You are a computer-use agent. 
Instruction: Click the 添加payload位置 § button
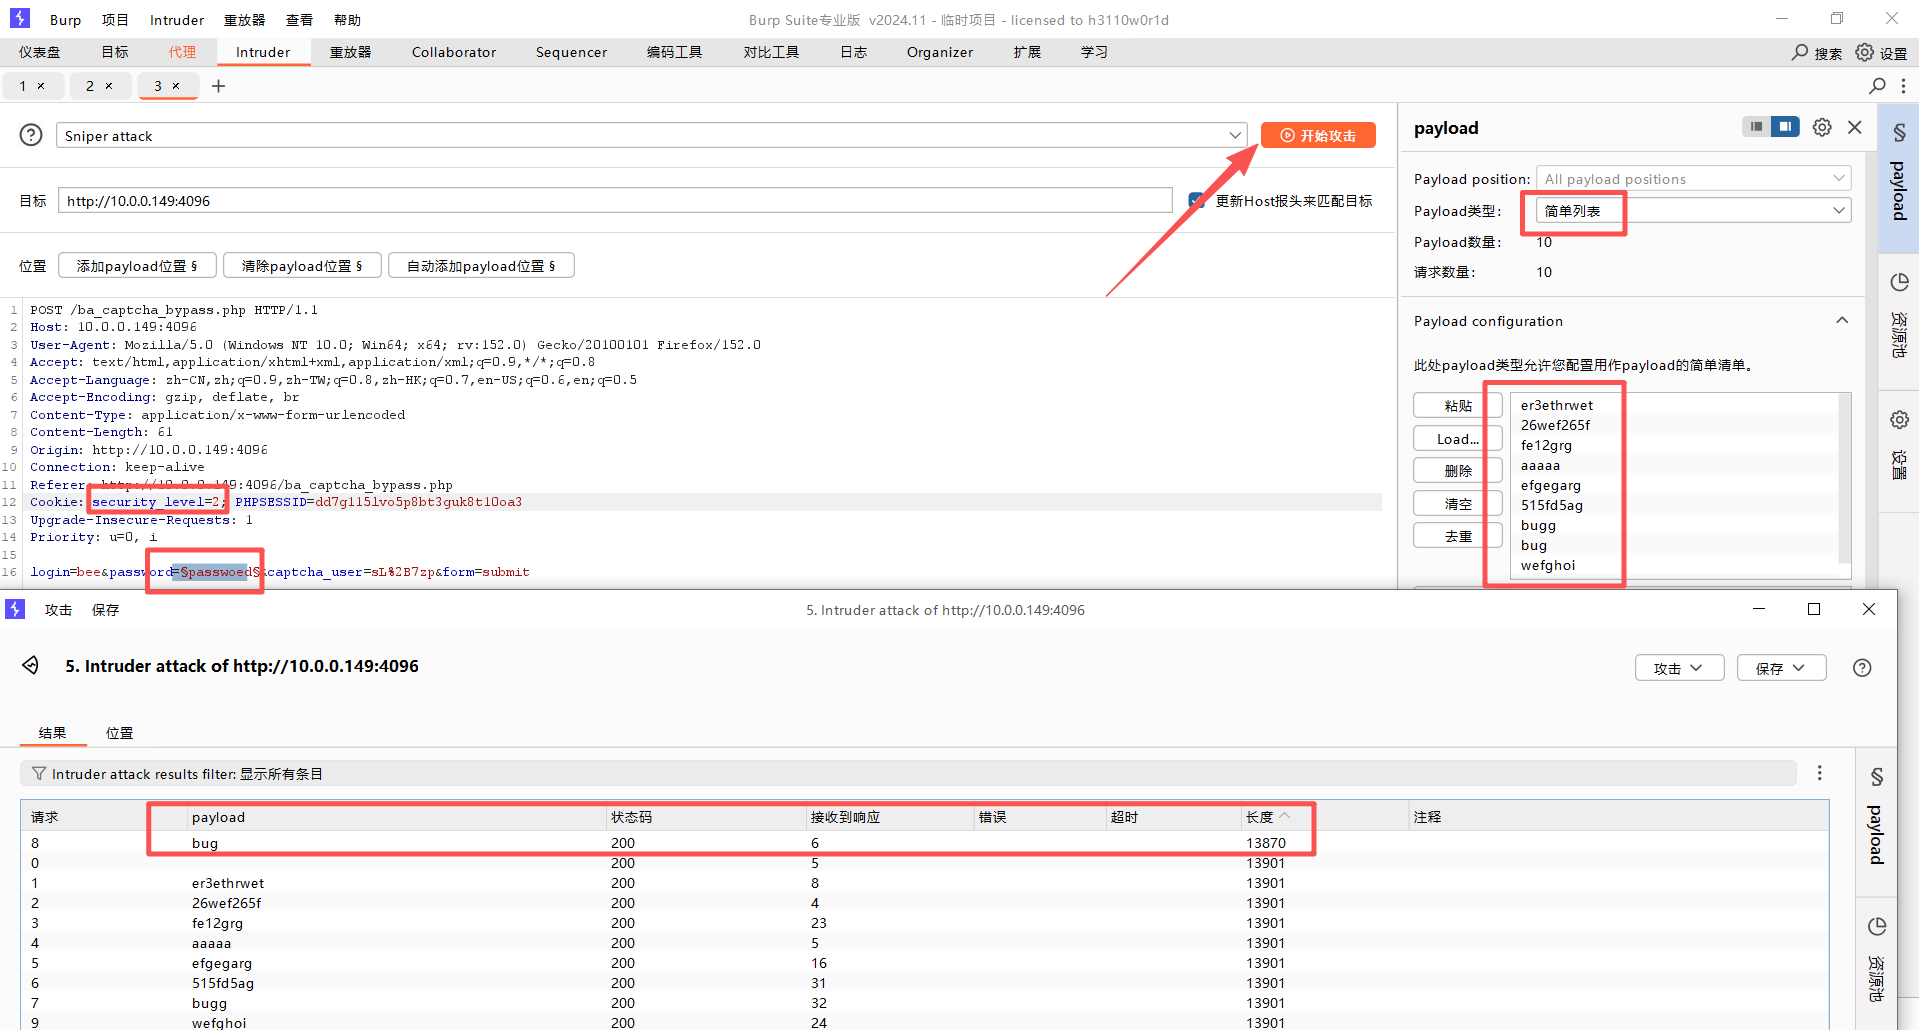(x=137, y=265)
